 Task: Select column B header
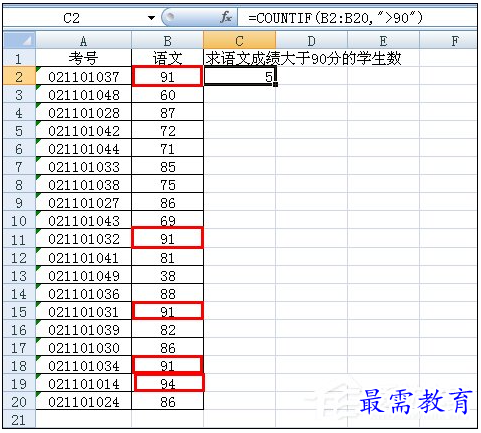click(167, 41)
